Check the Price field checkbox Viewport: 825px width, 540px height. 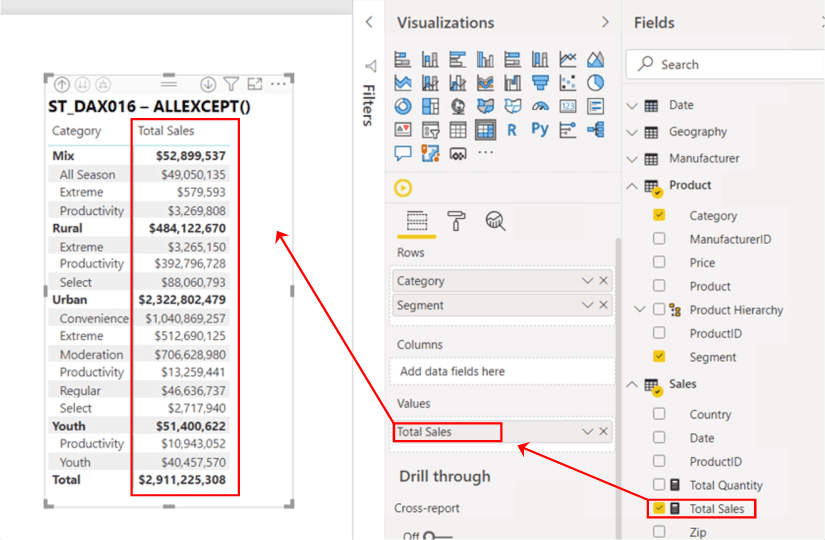click(659, 262)
